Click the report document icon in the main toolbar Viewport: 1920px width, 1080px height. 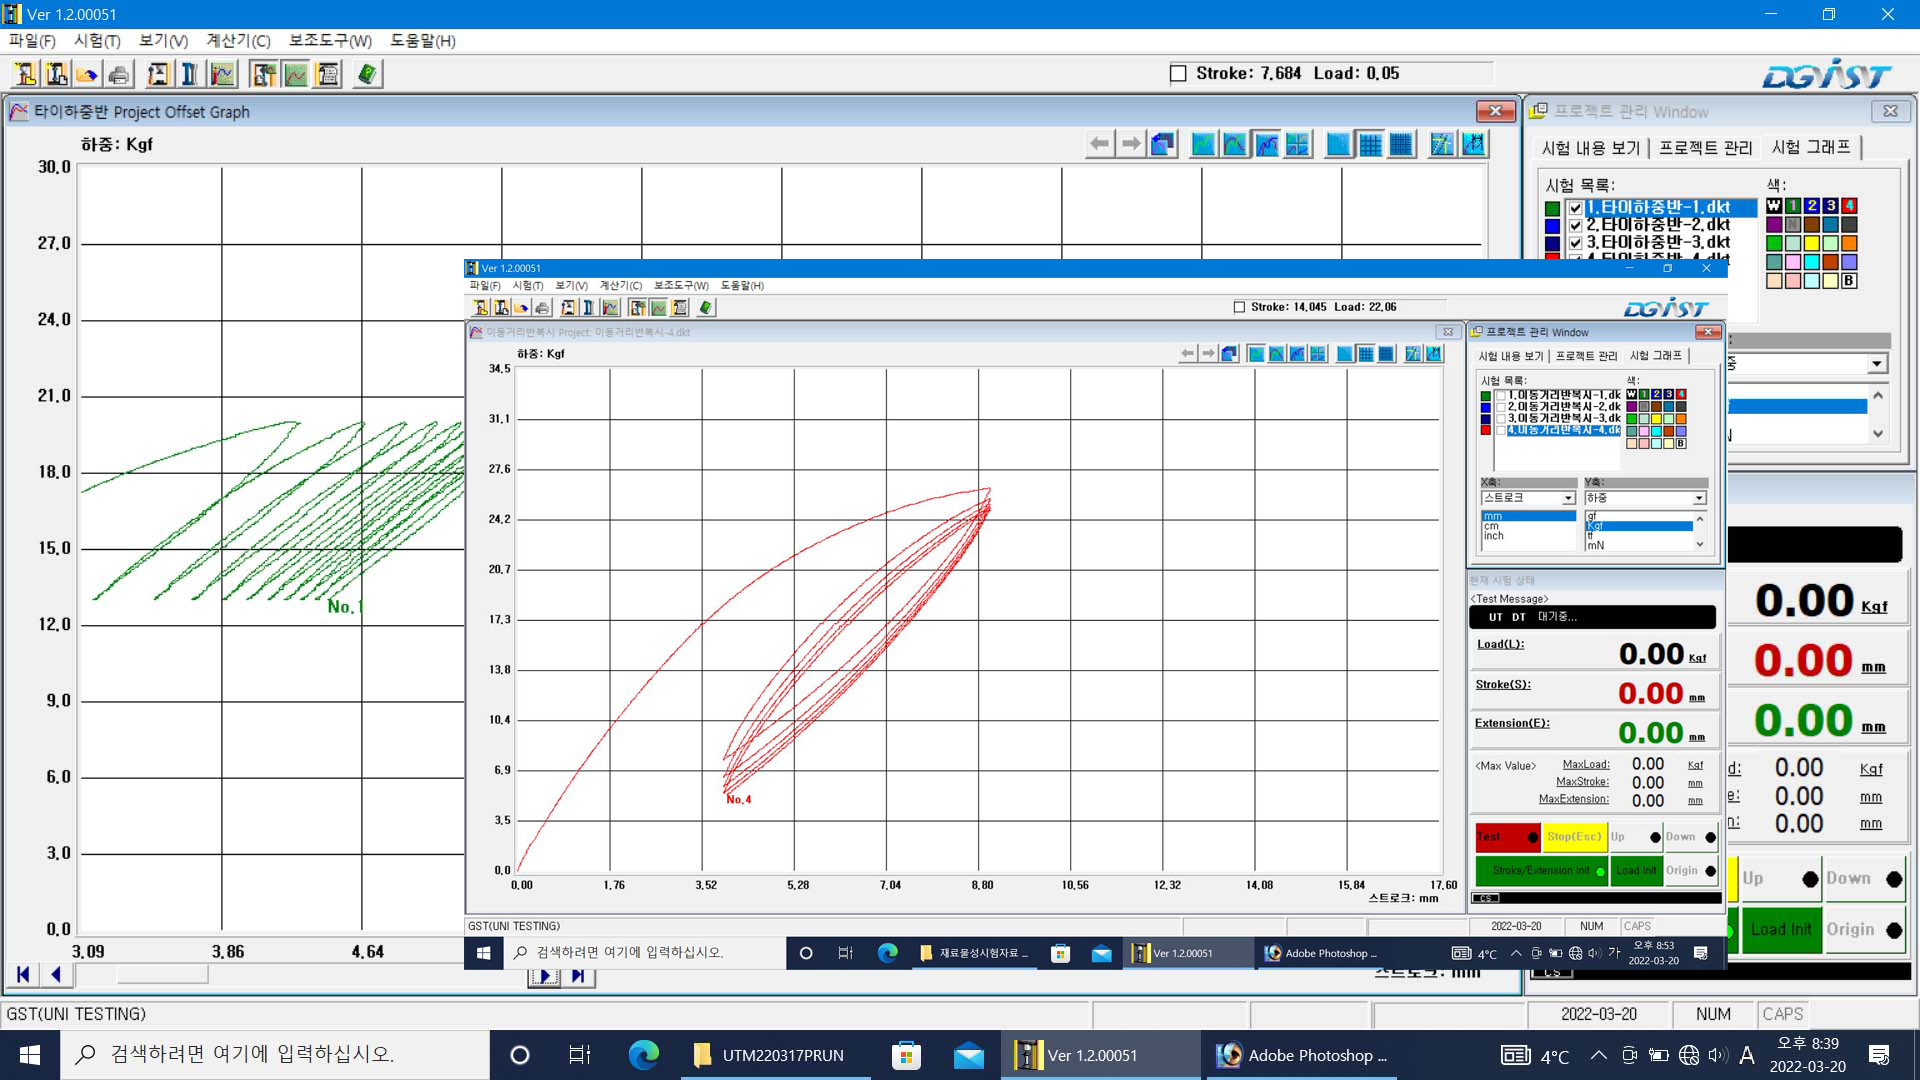327,74
